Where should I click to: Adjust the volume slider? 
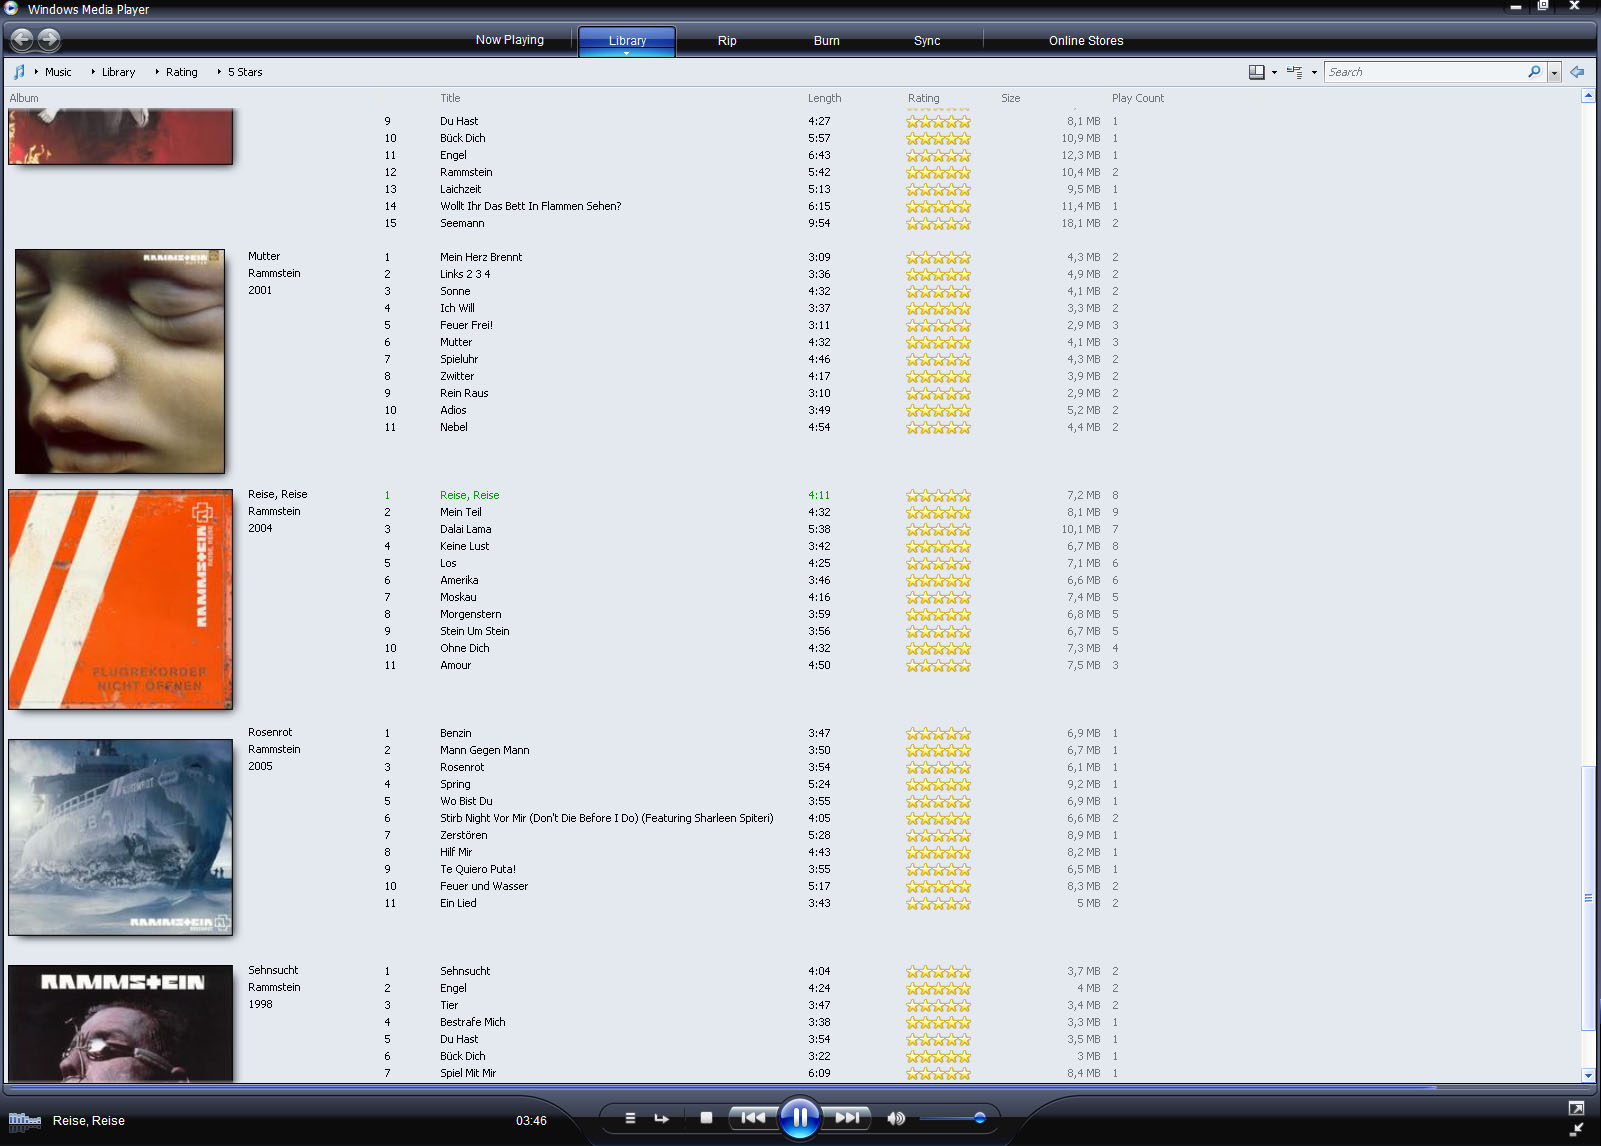(952, 1118)
